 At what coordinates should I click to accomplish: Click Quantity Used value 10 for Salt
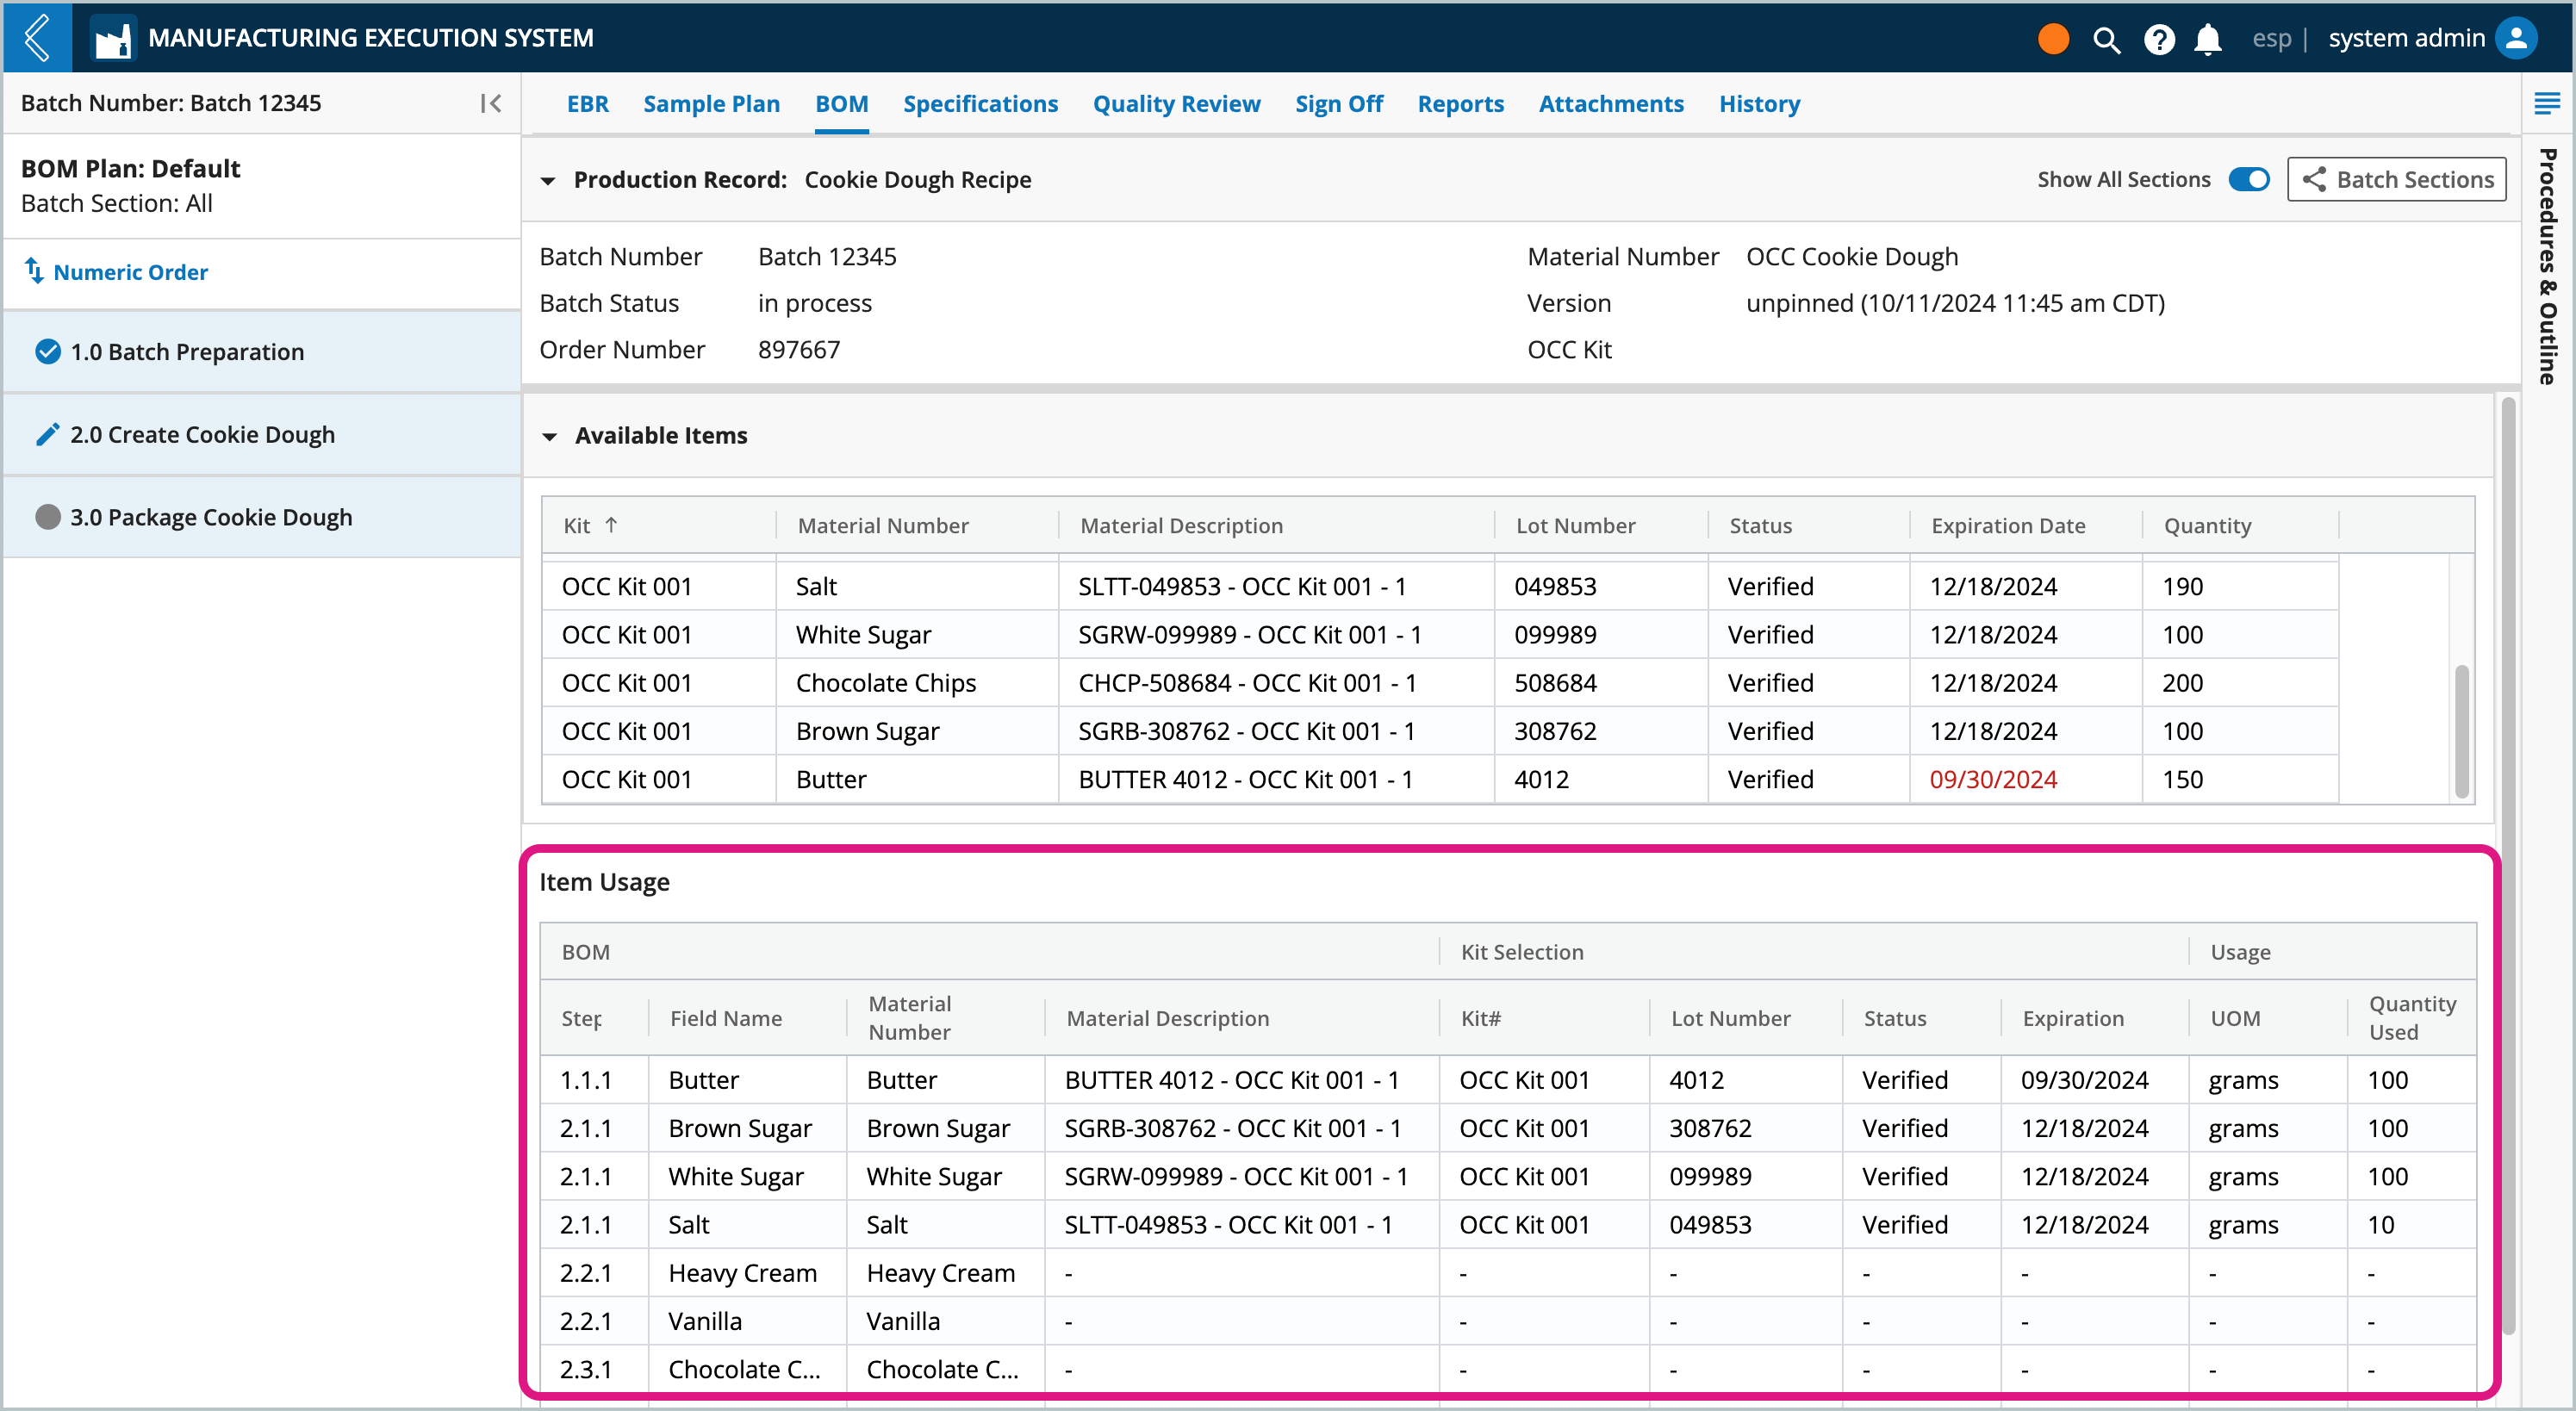pyautogui.click(x=2381, y=1225)
